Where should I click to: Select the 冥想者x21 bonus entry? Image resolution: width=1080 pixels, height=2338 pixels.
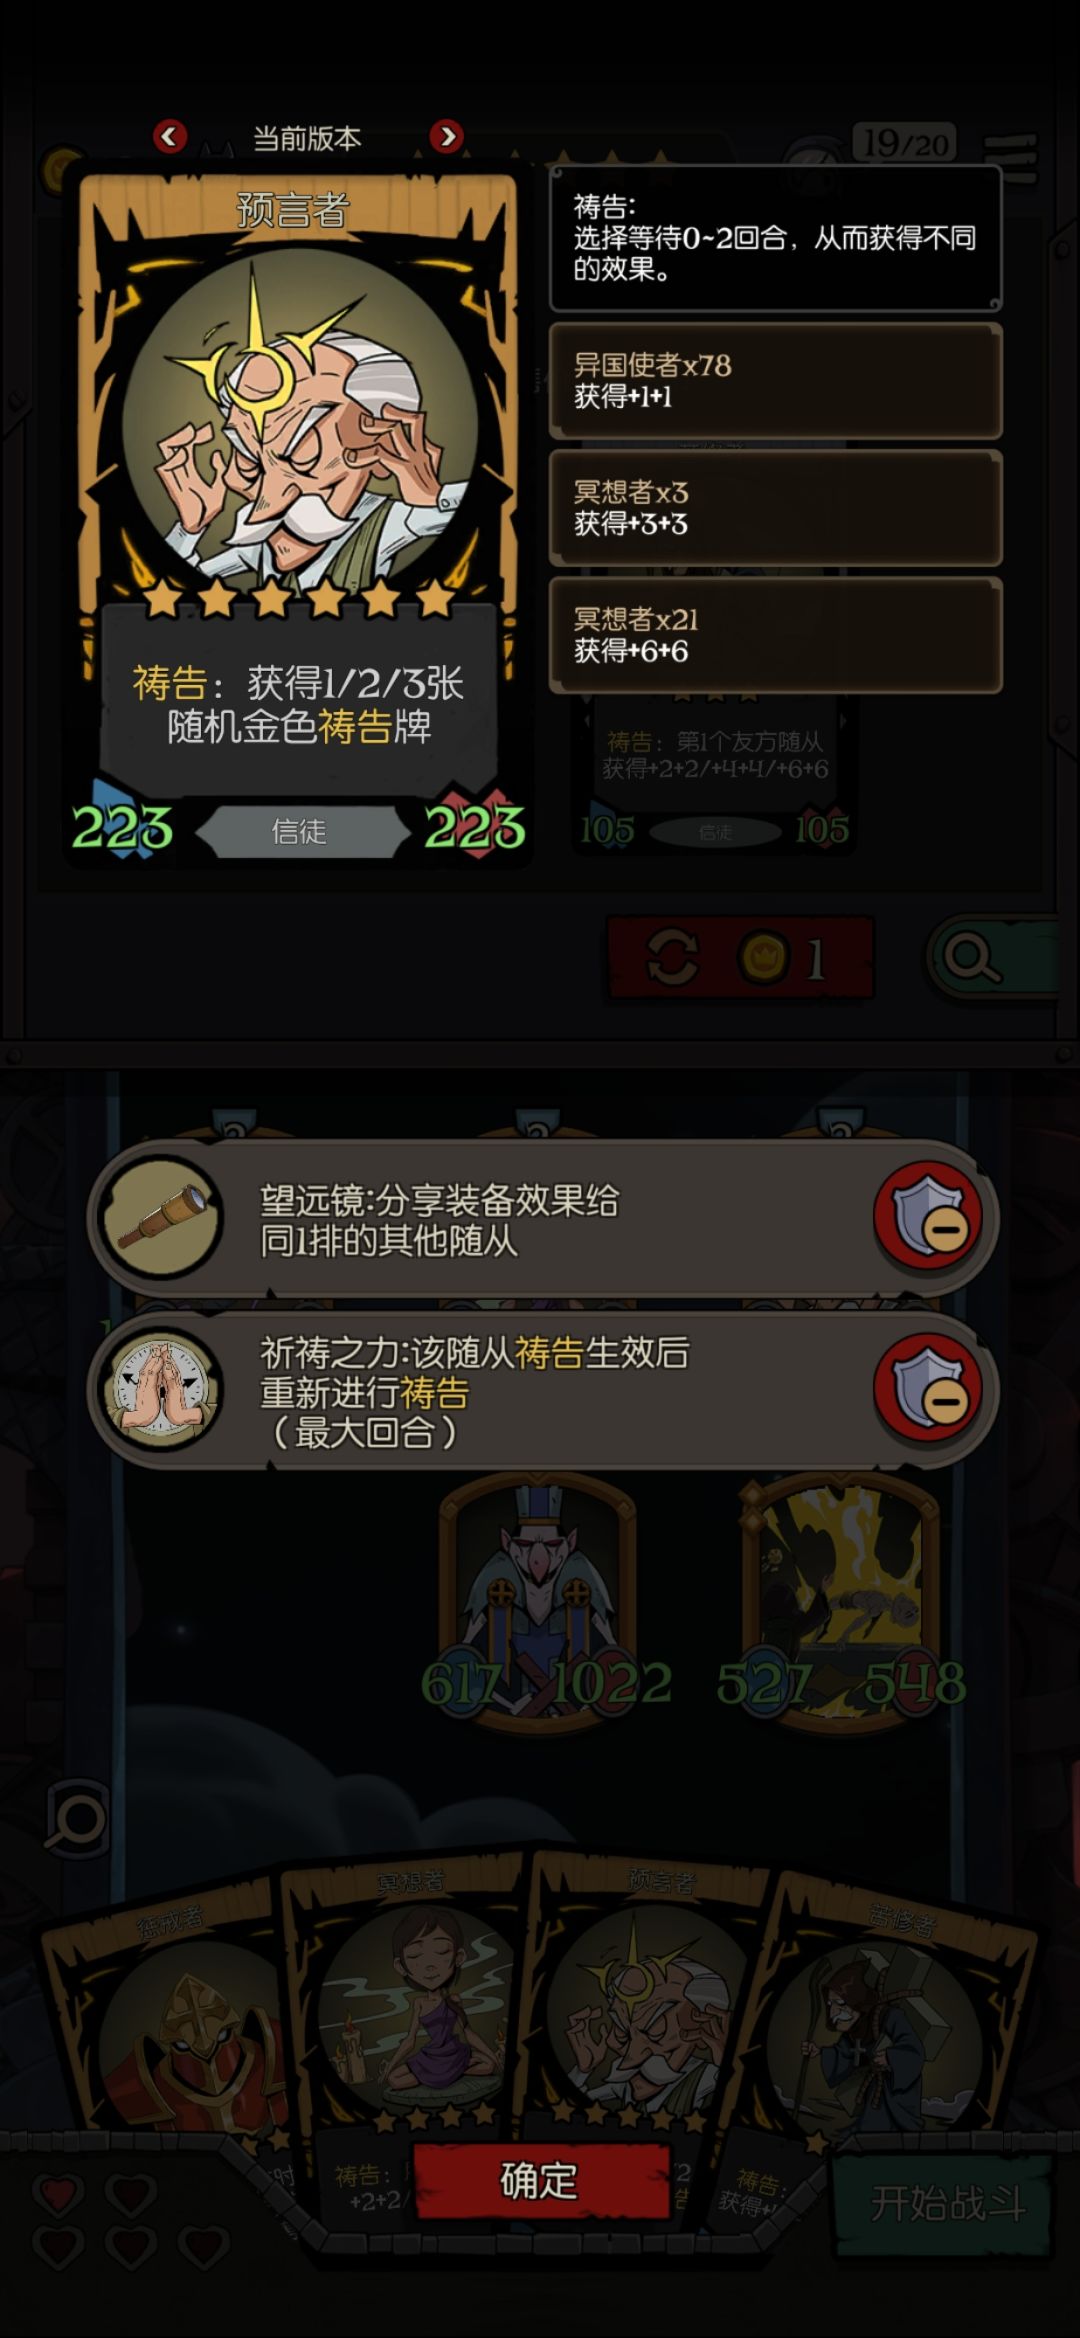776,635
